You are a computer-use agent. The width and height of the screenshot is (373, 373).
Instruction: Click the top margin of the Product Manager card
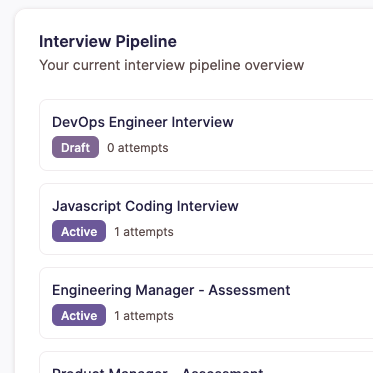[206, 358]
